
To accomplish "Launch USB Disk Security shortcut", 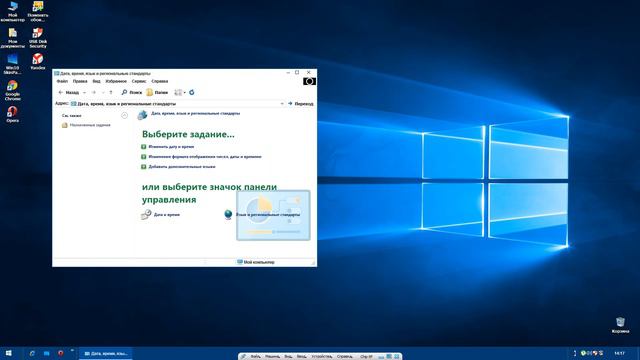I will 38,38.
